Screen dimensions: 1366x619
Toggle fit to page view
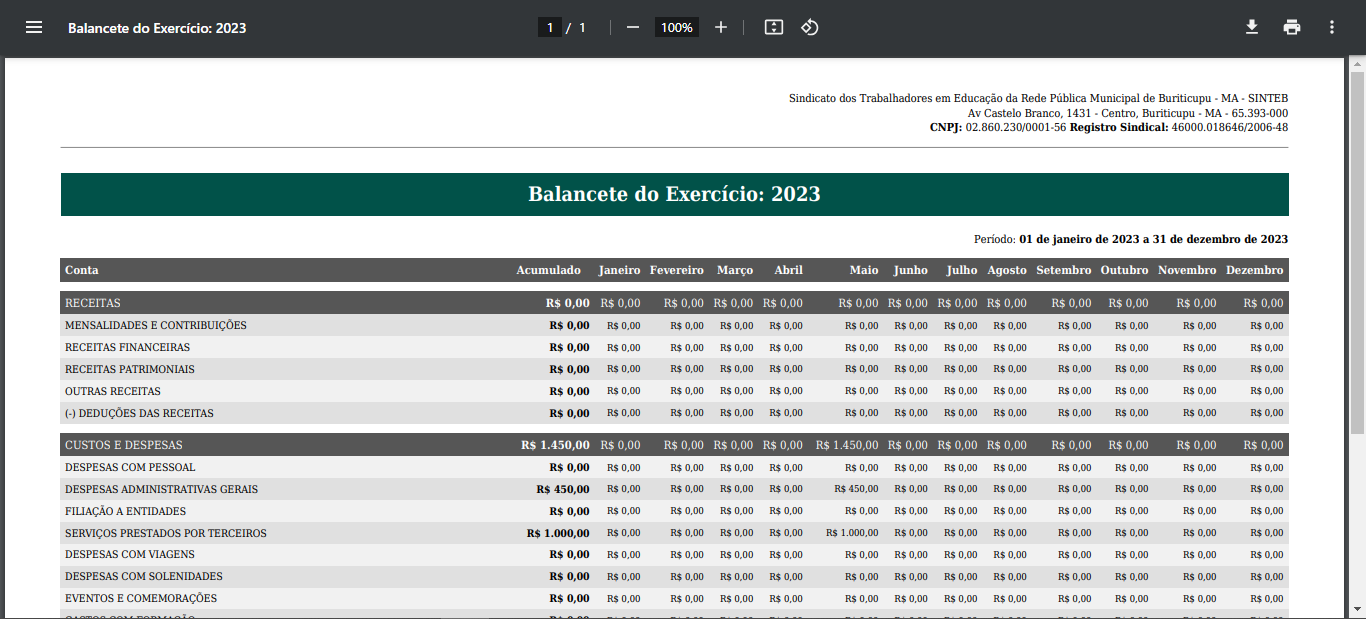tap(773, 28)
